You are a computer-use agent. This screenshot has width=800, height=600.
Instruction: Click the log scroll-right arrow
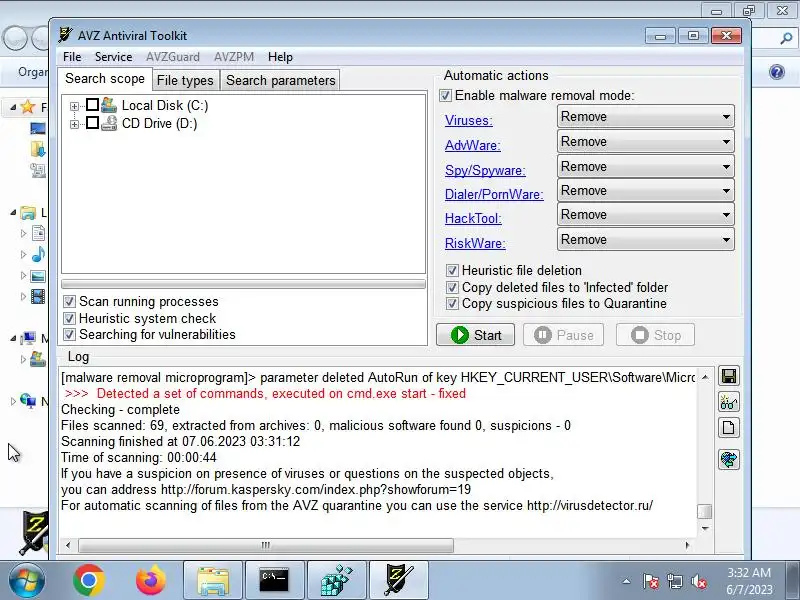[687, 545]
